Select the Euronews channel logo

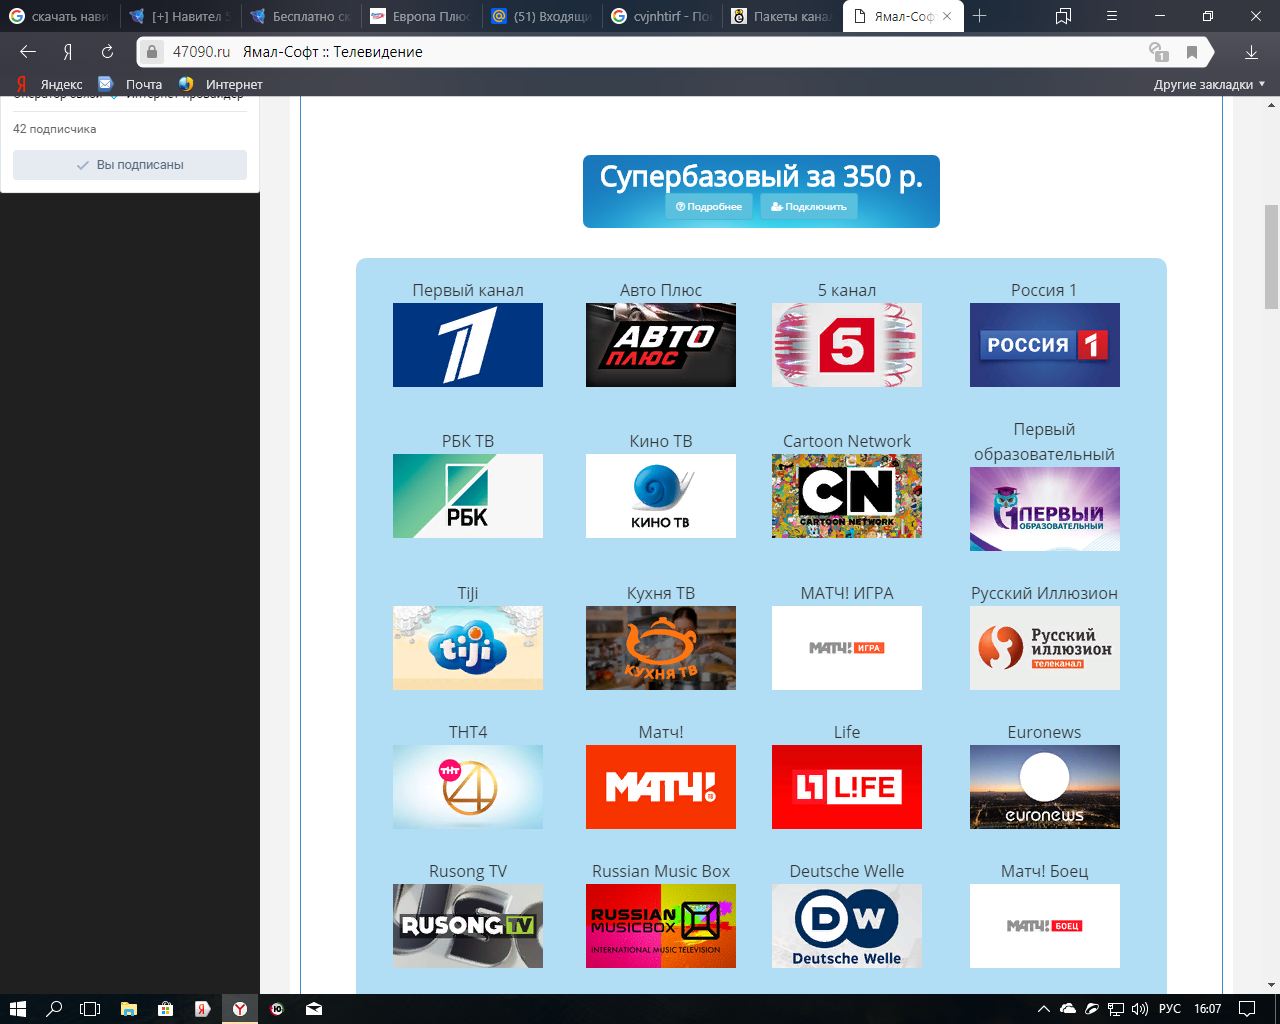pos(1045,787)
